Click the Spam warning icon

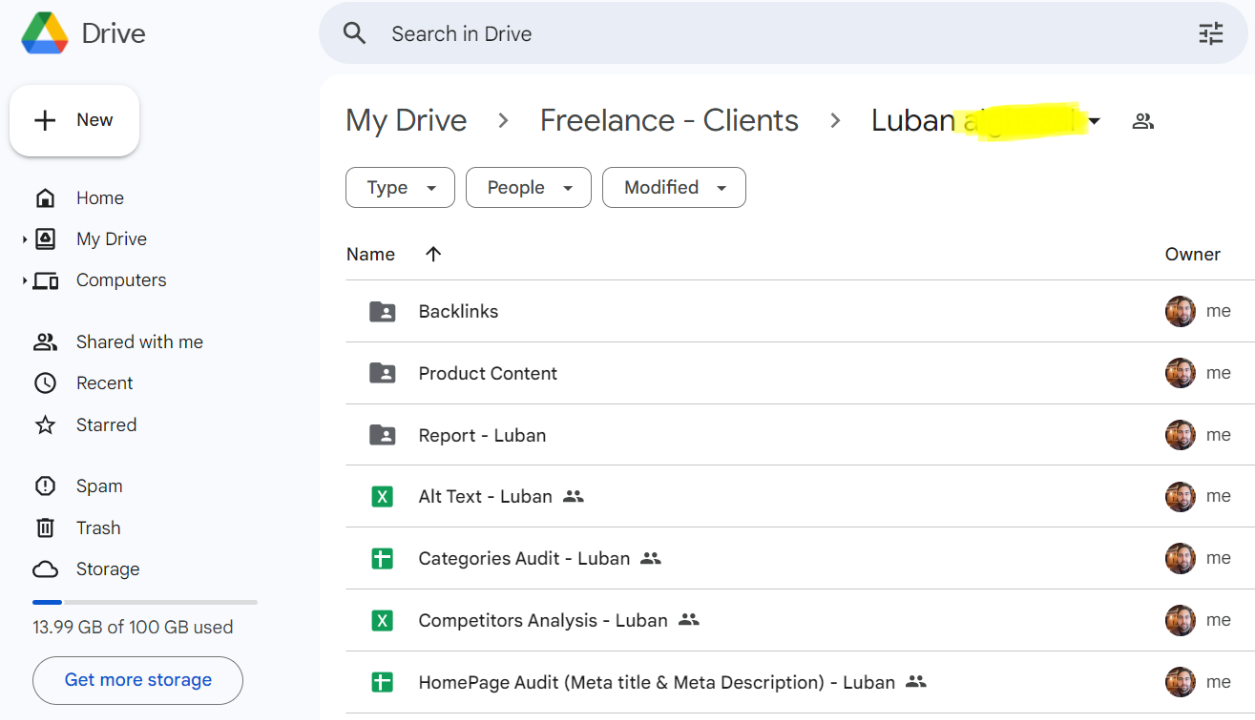[45, 486]
